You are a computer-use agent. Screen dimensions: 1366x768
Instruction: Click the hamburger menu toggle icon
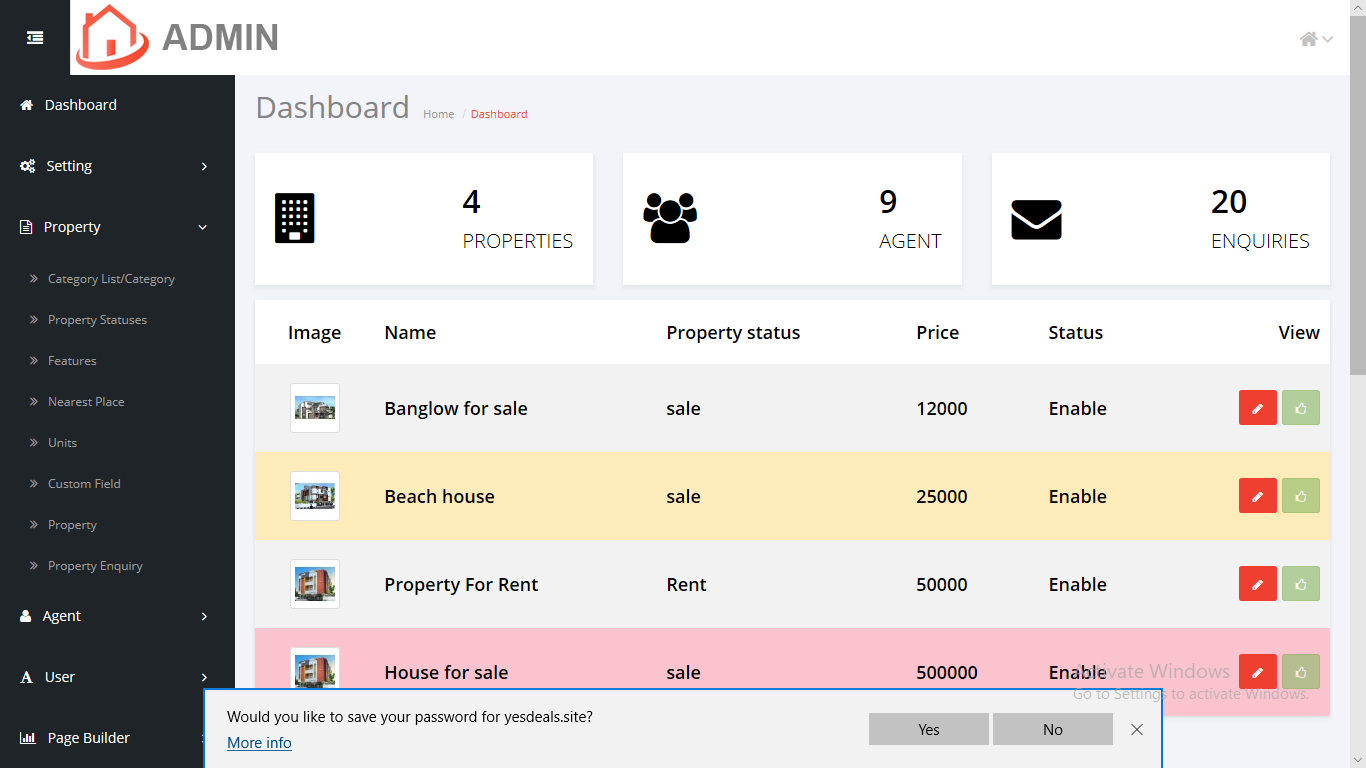(x=35, y=37)
